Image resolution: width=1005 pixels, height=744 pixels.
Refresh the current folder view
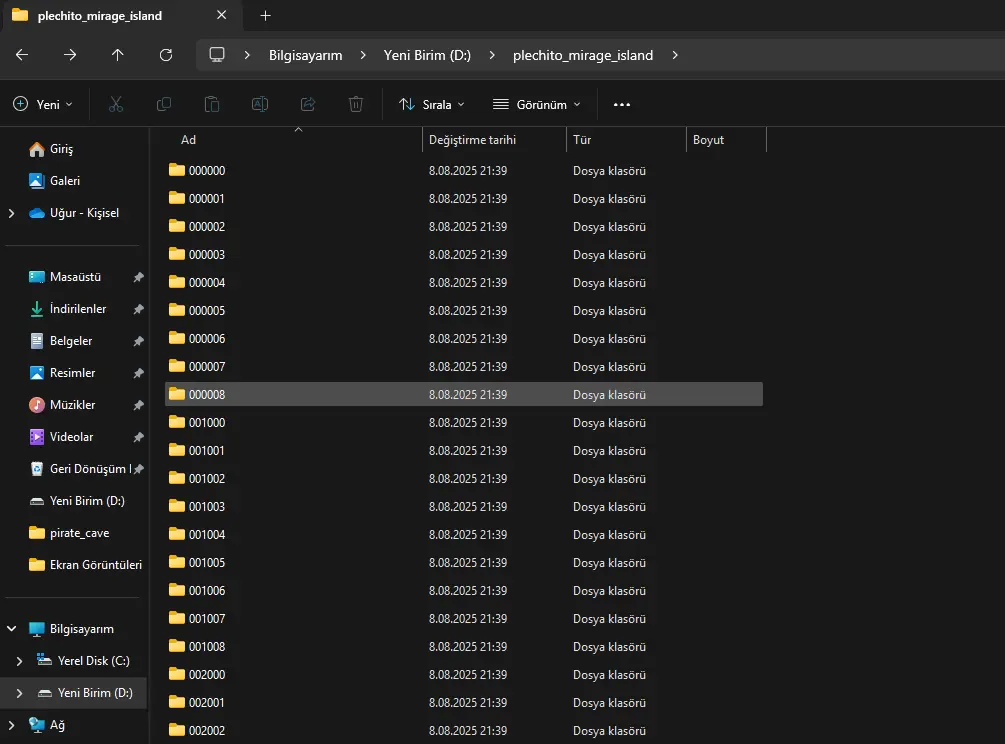click(166, 55)
